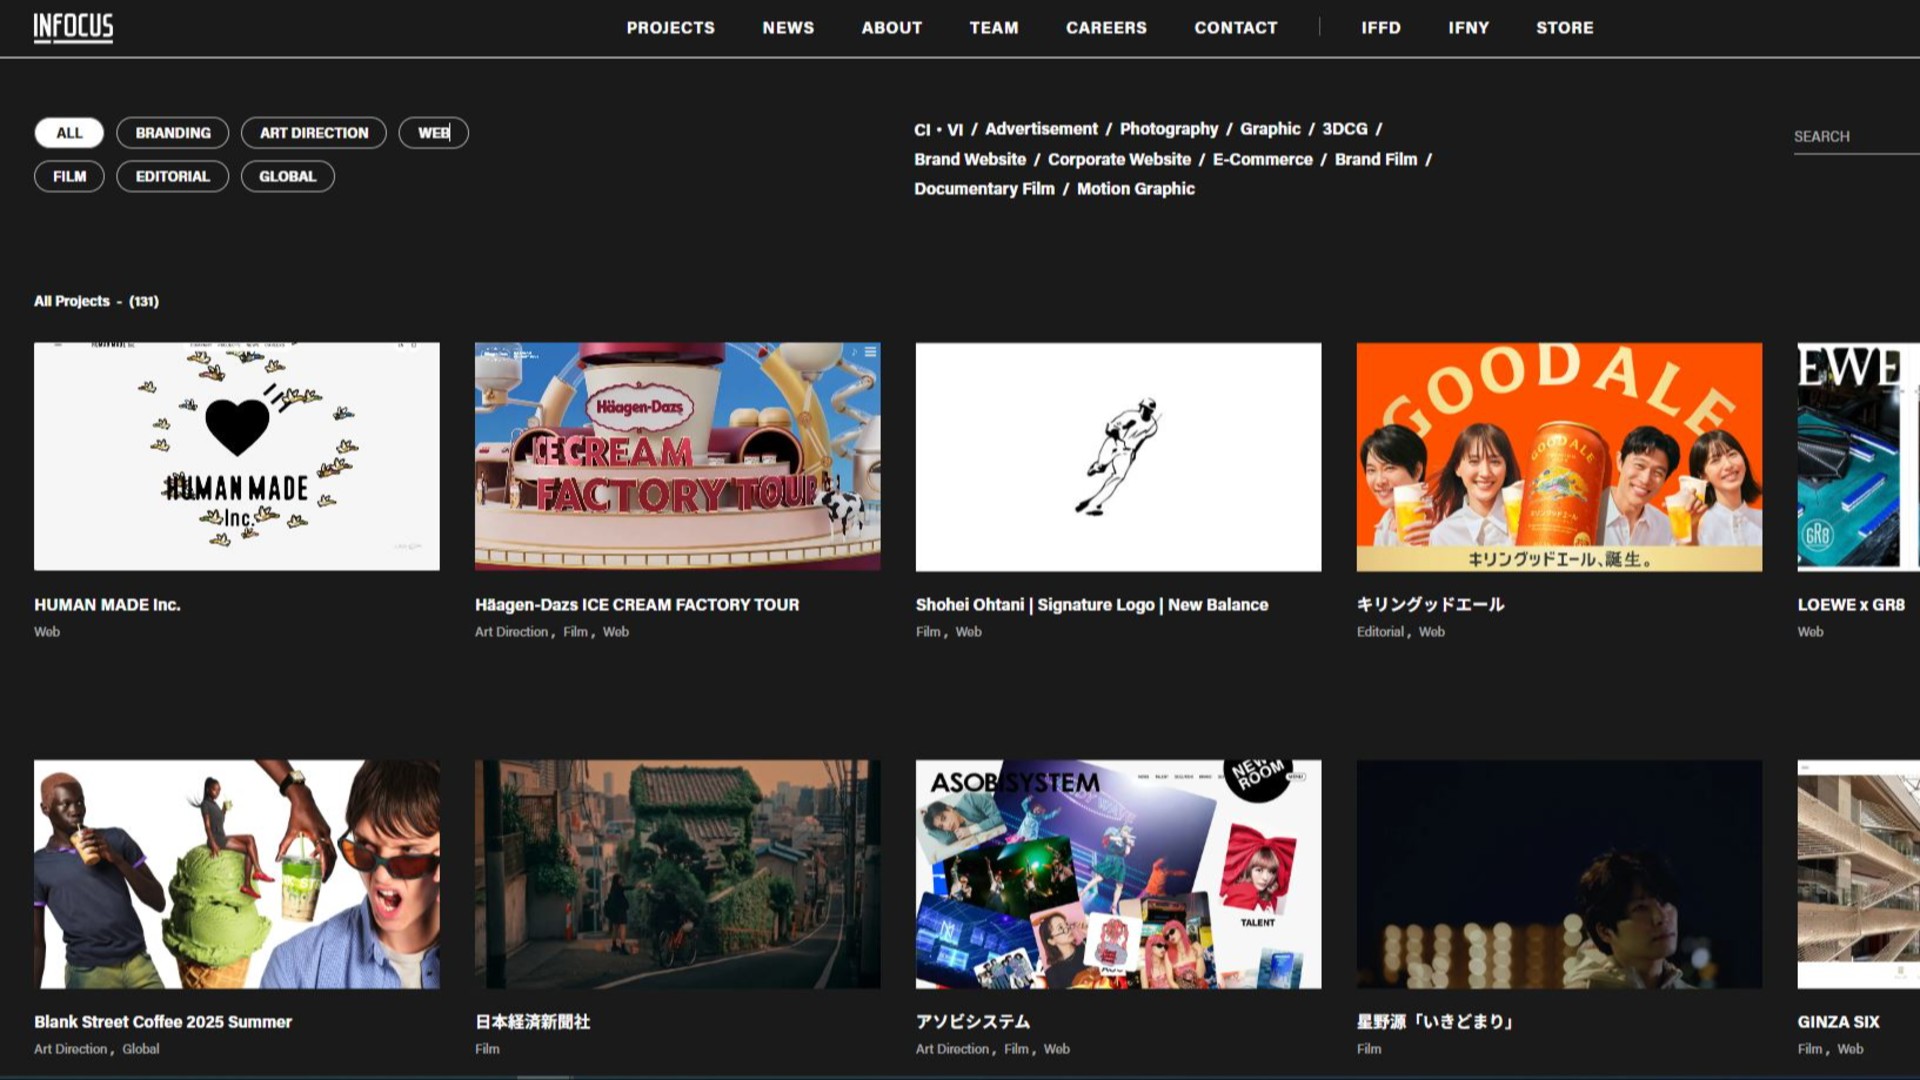Screen dimensions: 1920x1080
Task: Select the E-Commerce tag link
Action: 1262,160
